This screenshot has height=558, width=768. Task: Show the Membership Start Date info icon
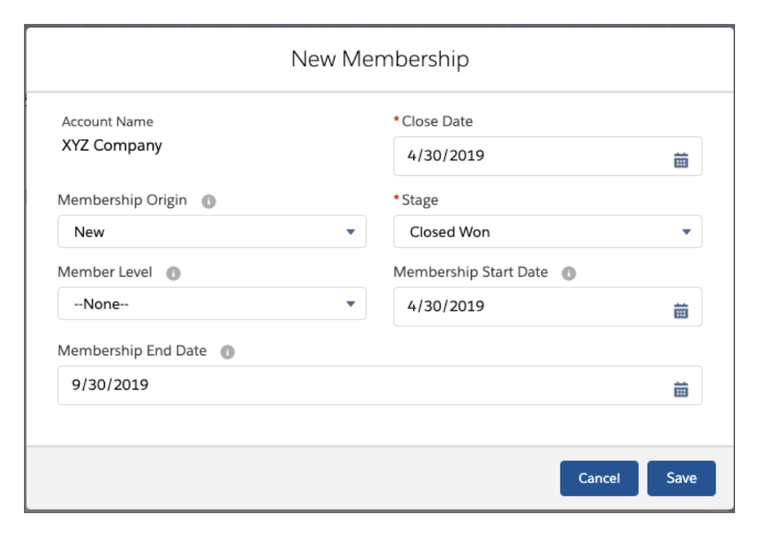pyautogui.click(x=569, y=273)
